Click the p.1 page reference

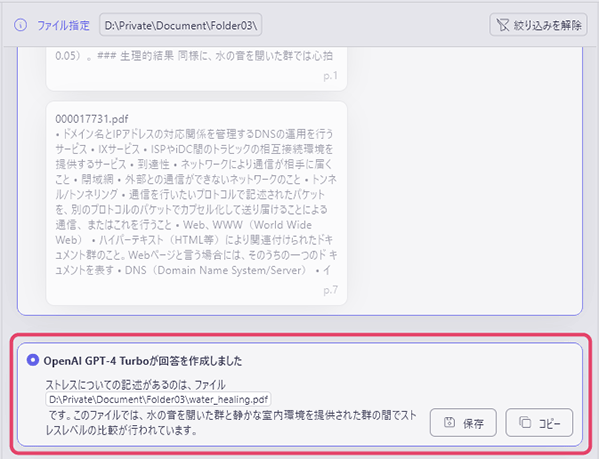[330, 75]
